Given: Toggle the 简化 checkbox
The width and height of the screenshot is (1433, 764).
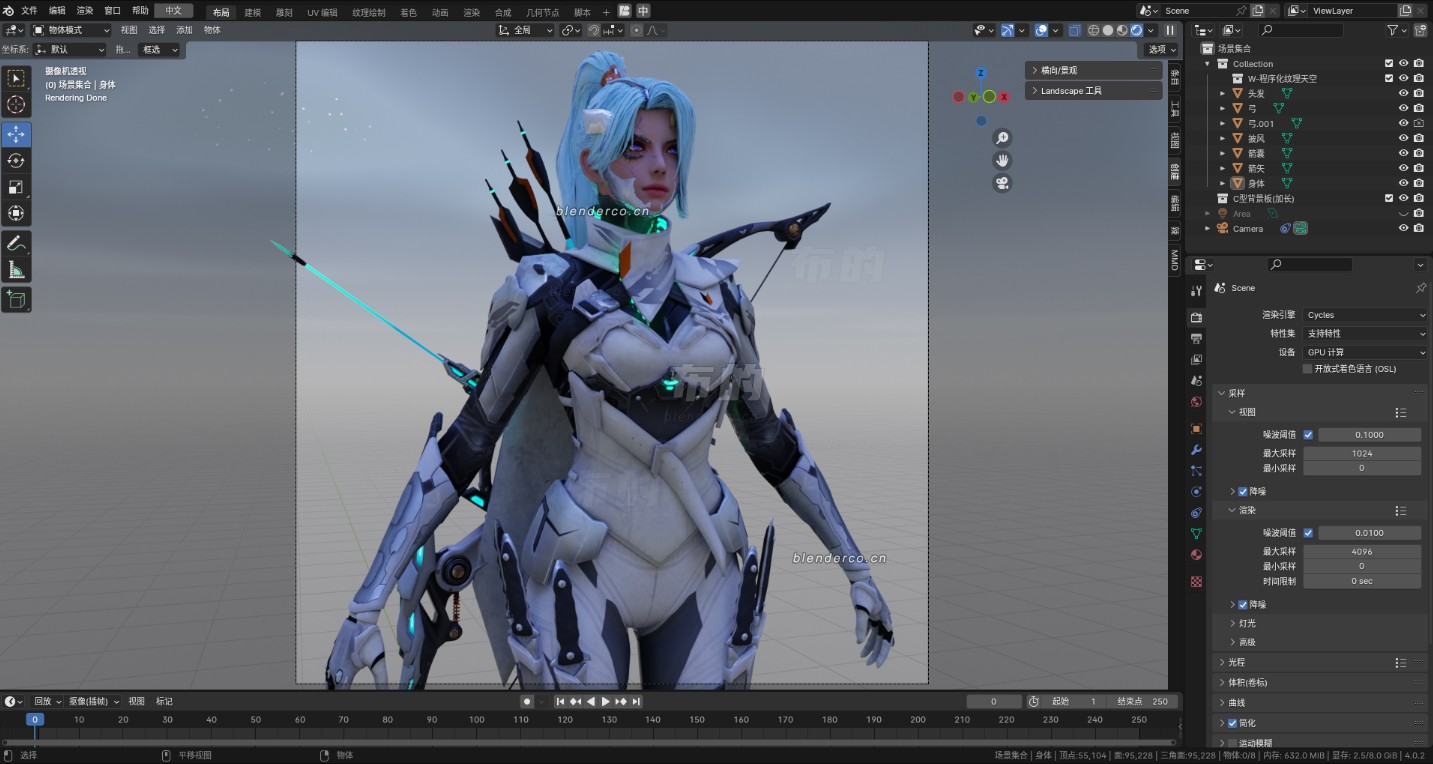Looking at the screenshot, I should (1232, 723).
